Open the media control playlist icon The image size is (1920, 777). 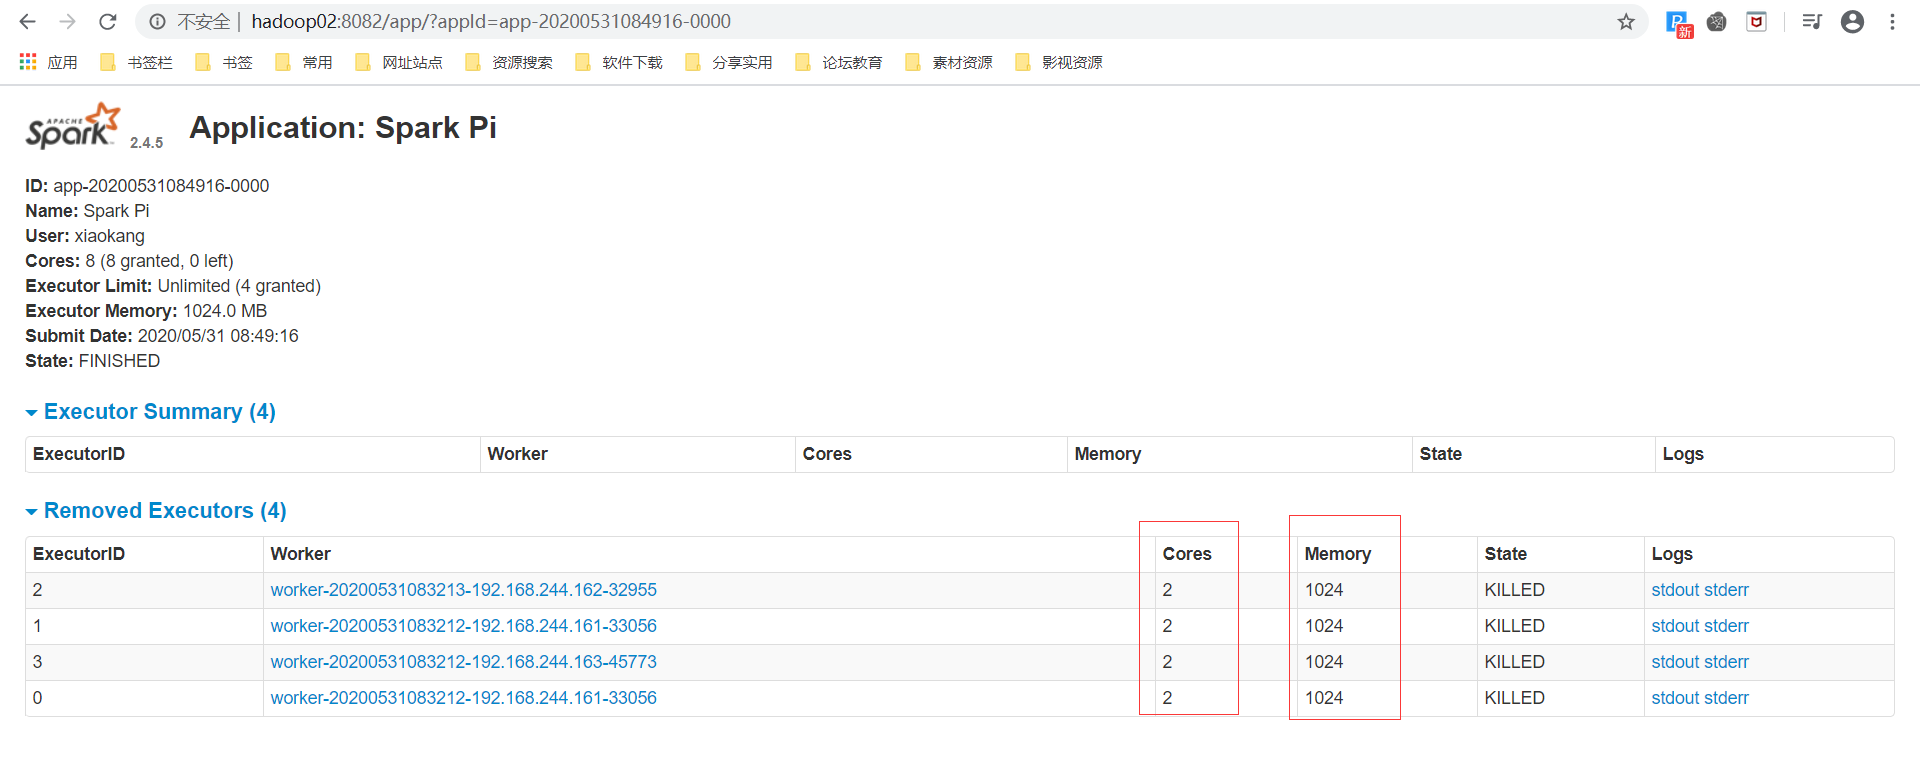click(x=1812, y=21)
